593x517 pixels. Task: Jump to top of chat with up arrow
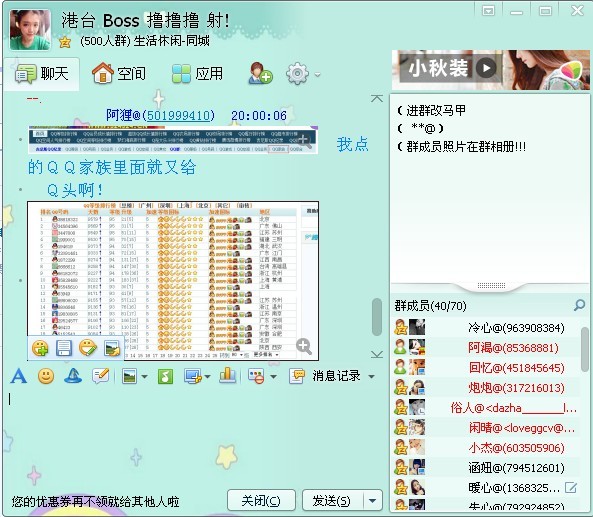pos(377,99)
